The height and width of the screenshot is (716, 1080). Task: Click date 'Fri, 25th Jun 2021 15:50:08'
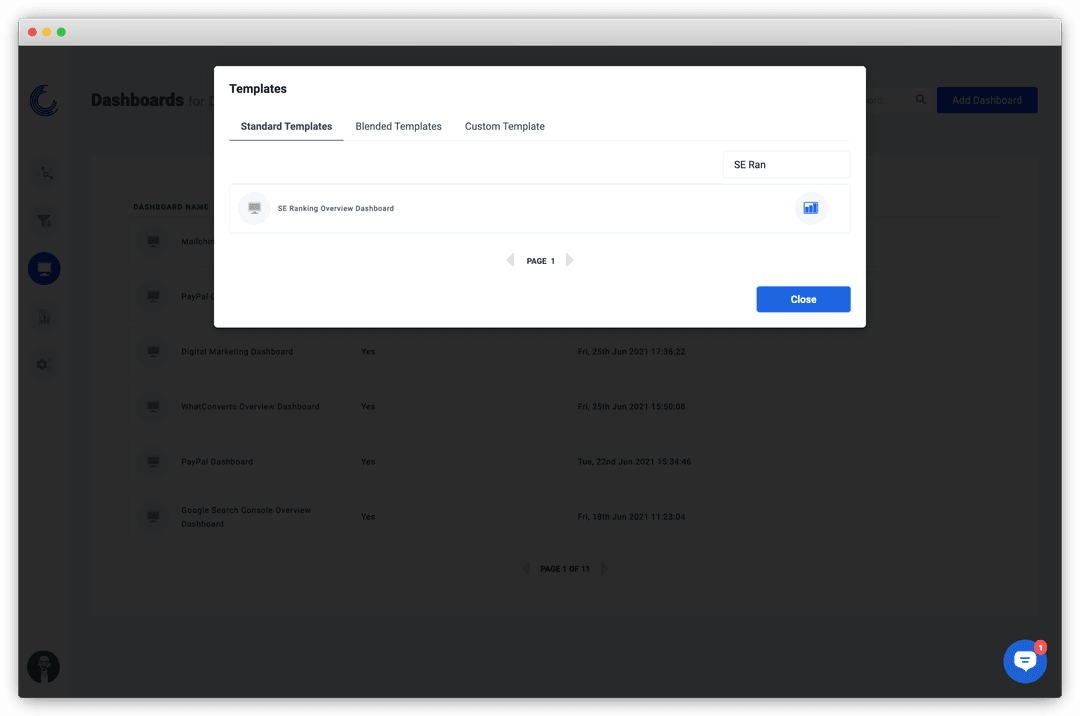631,407
